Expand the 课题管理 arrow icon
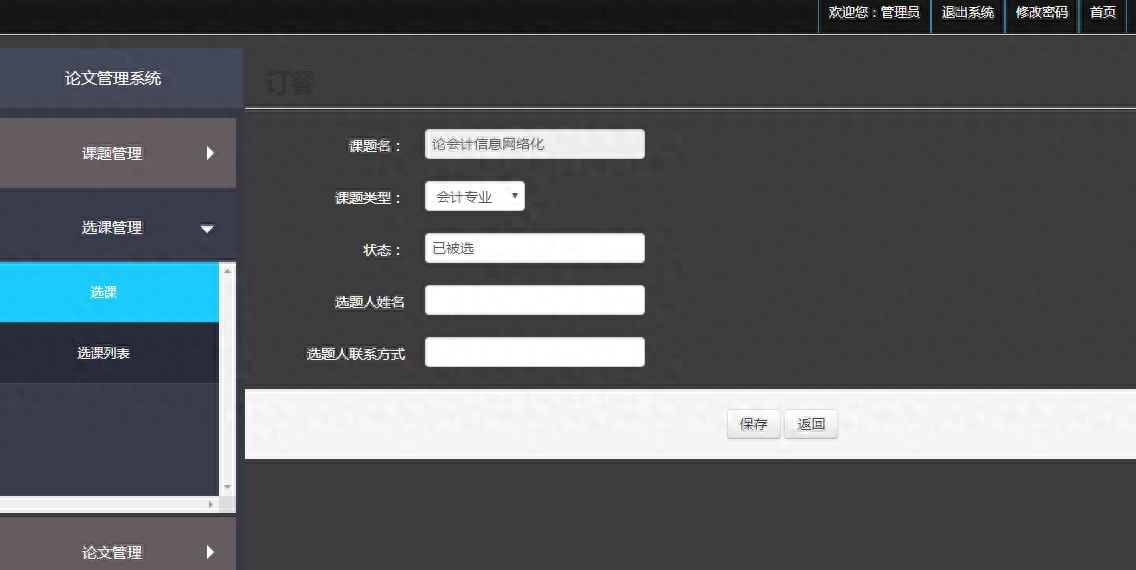Screen dimensions: 1136x570 (x=210, y=153)
